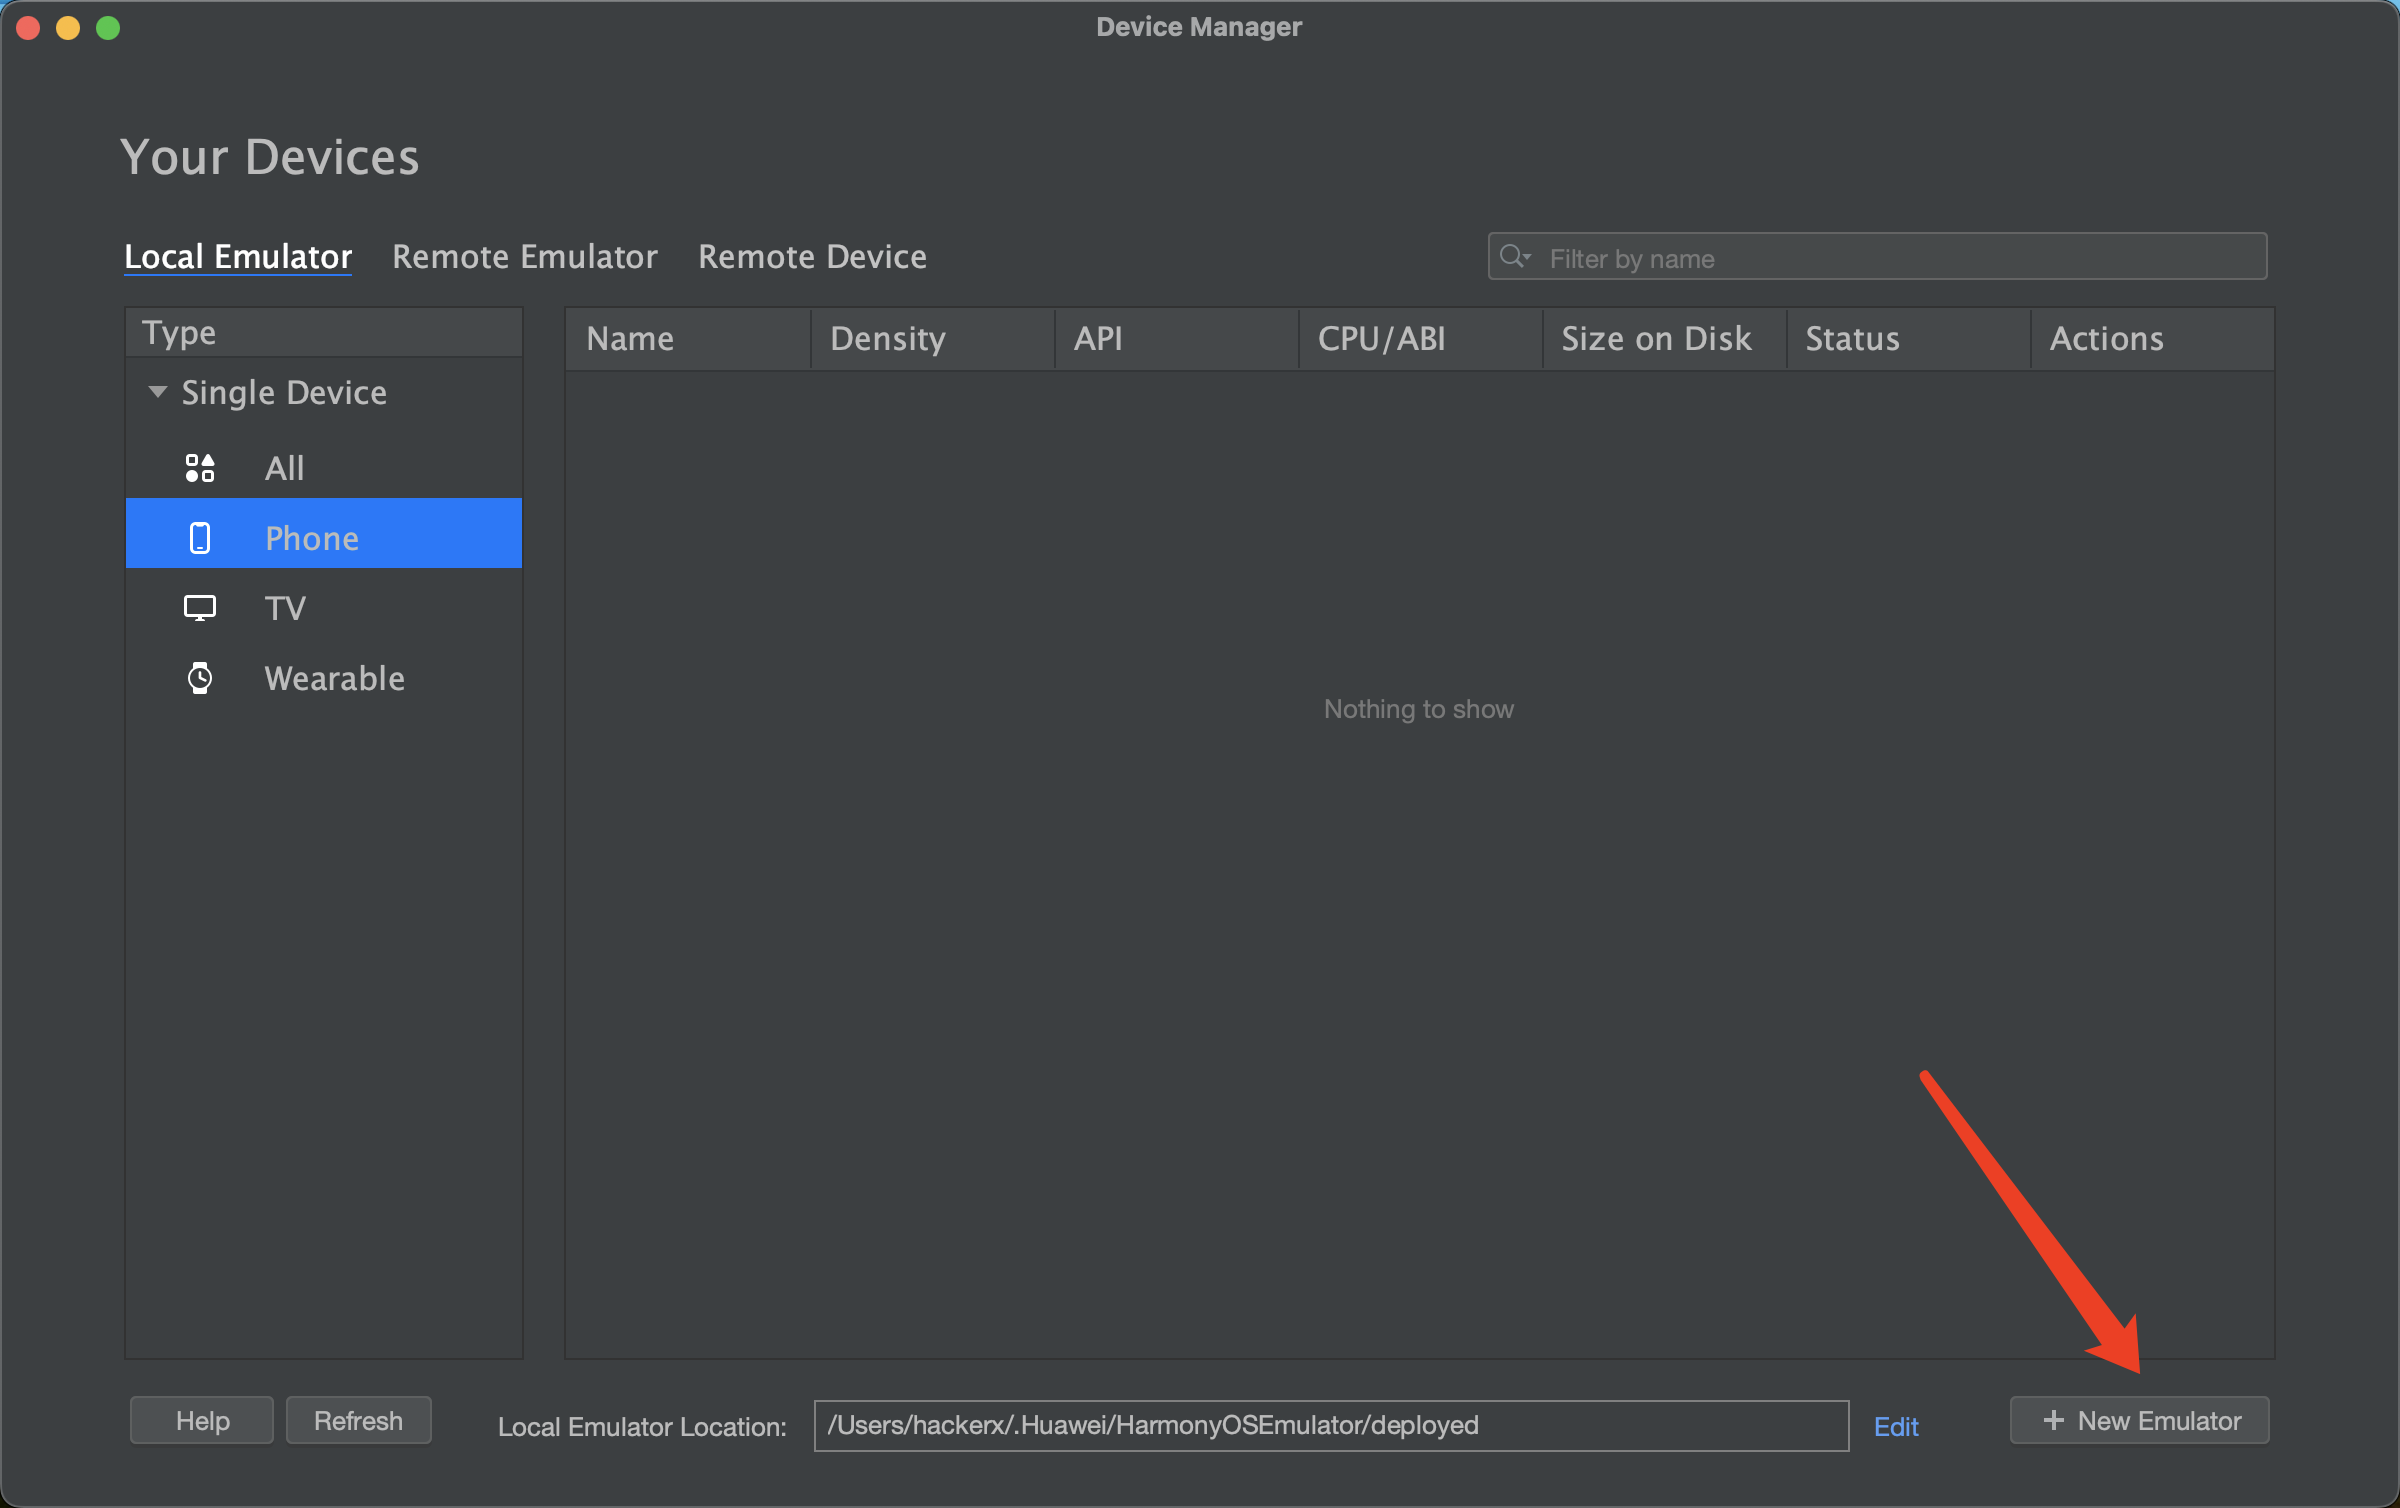Click the All device types grid icon
The image size is (2400, 1508).
[200, 468]
